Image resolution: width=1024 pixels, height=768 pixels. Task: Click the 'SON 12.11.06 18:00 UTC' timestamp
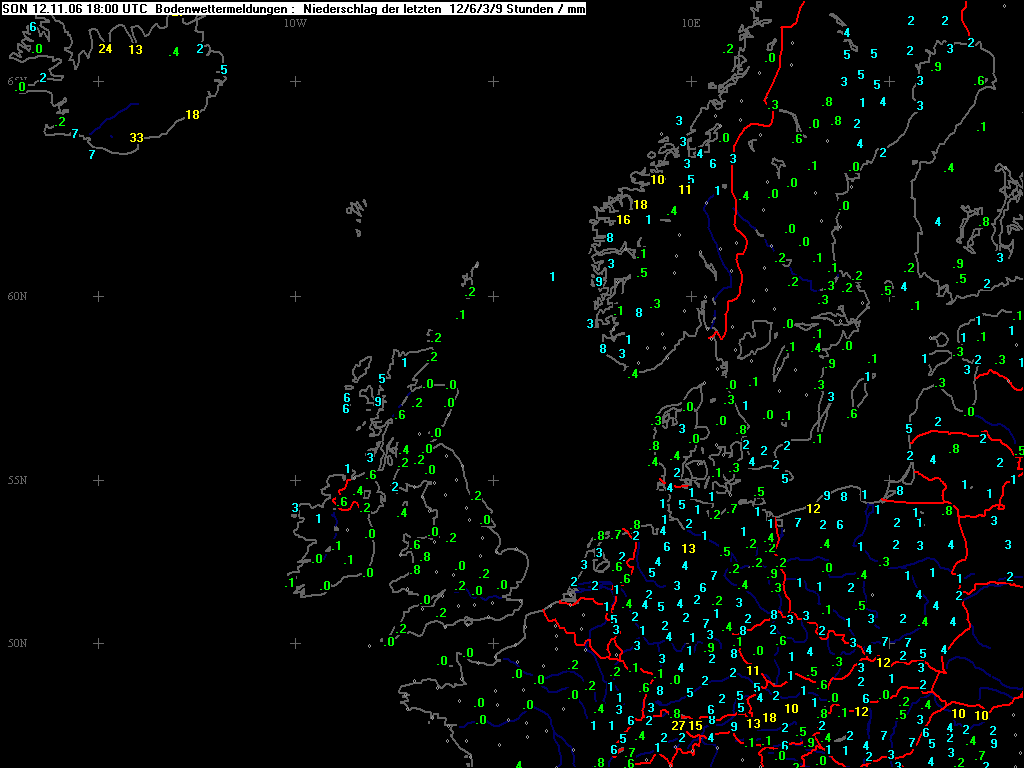75,9
